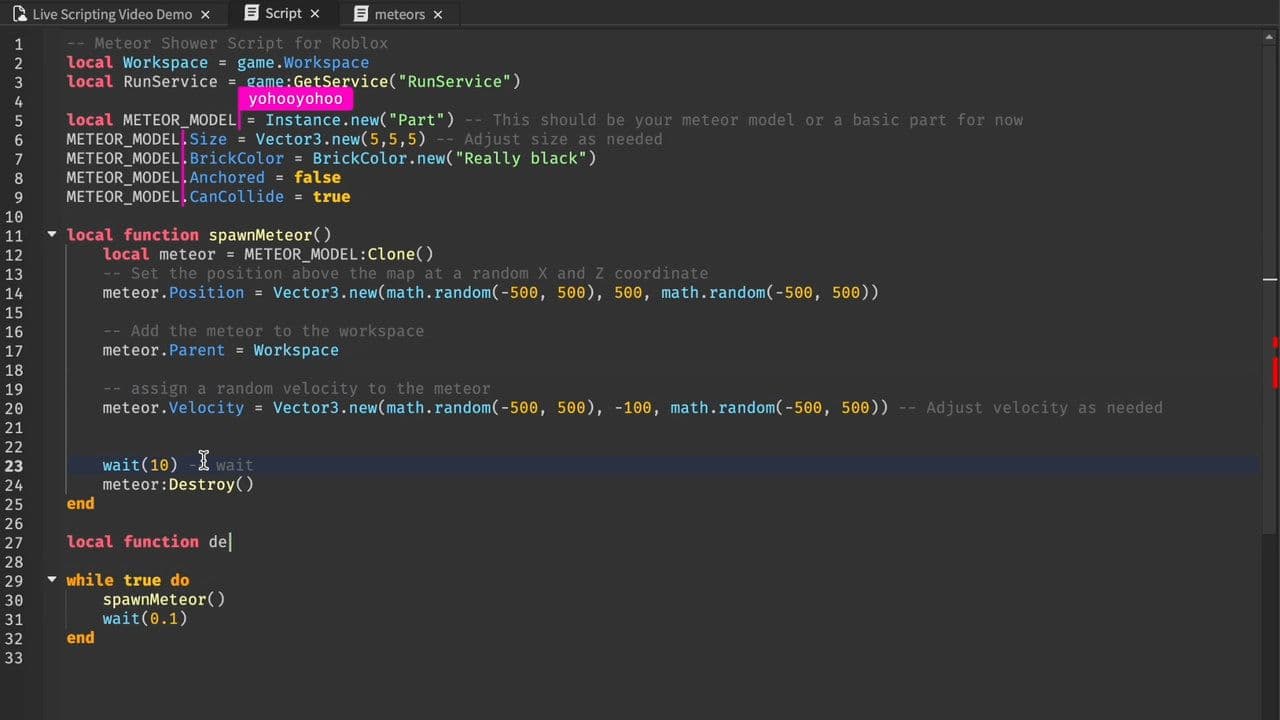The height and width of the screenshot is (720, 1280).
Task: Click the white position marker on the scrollbar
Action: pyautogui.click(x=1272, y=280)
